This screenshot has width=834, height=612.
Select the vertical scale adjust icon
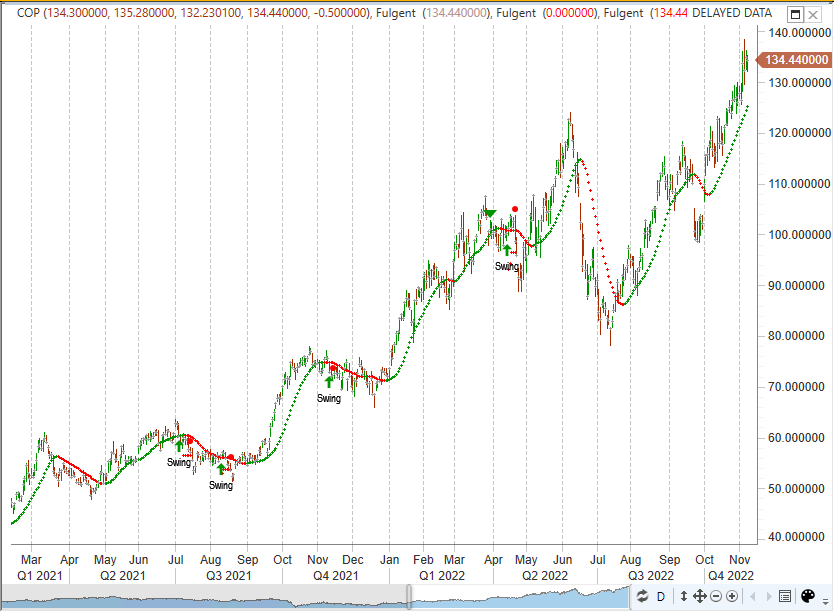[x=684, y=596]
